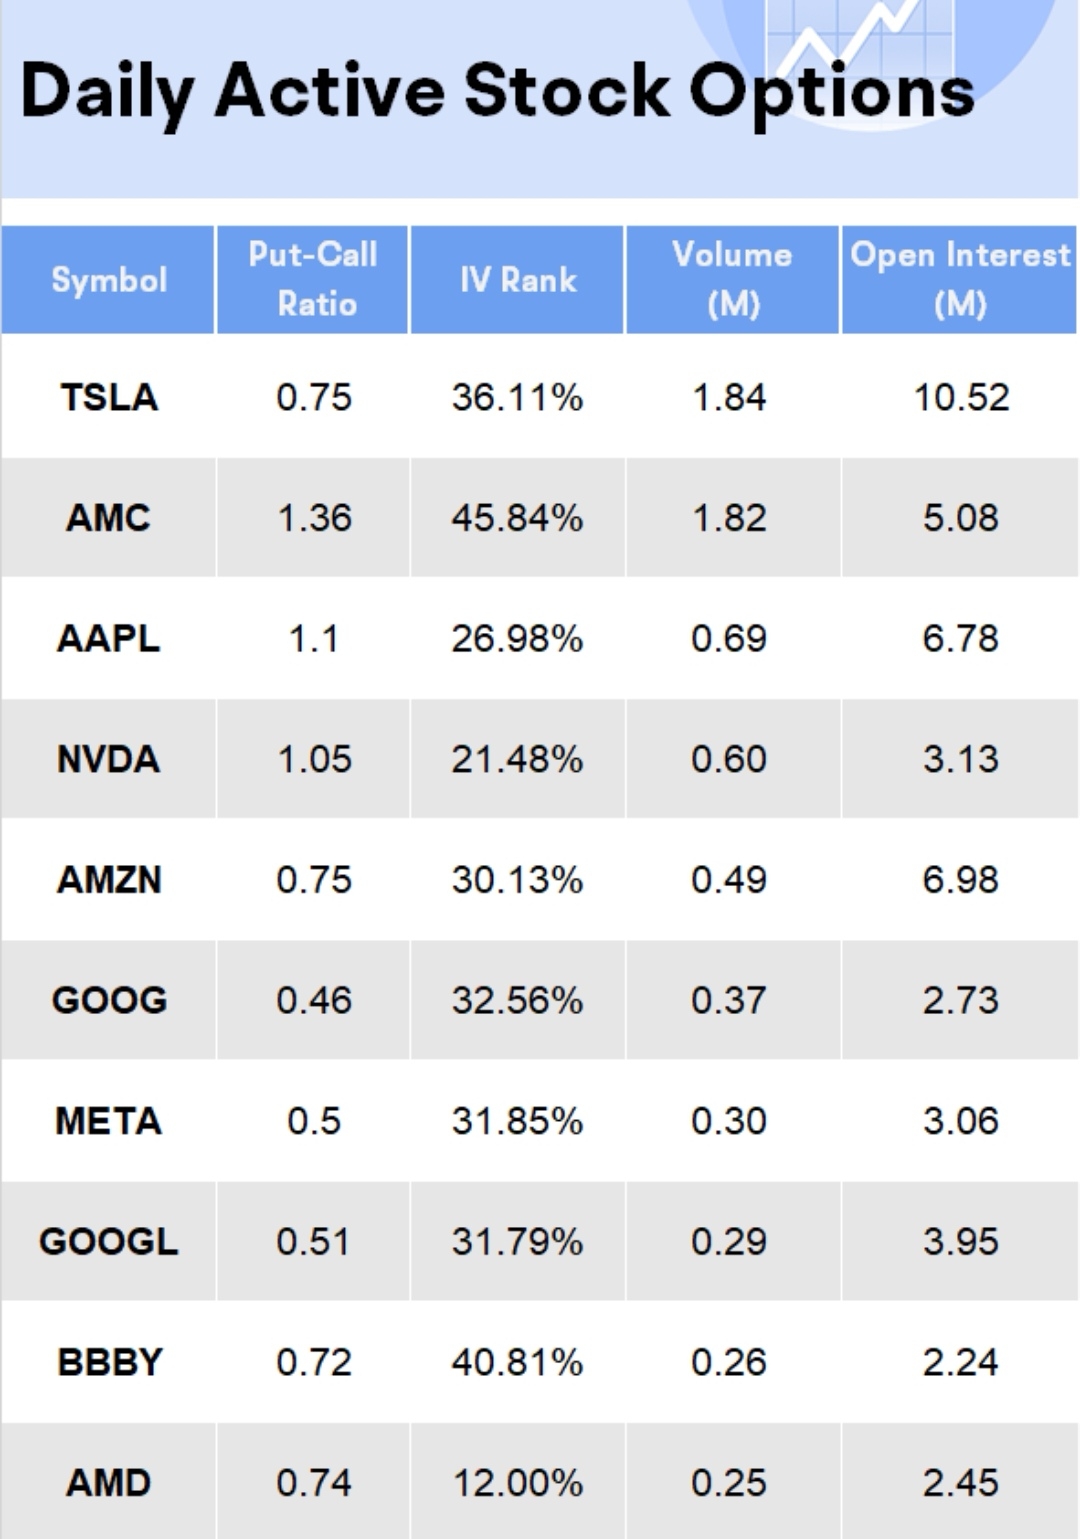Open the META symbol entry
The height and width of the screenshot is (1539, 1080).
click(108, 1121)
